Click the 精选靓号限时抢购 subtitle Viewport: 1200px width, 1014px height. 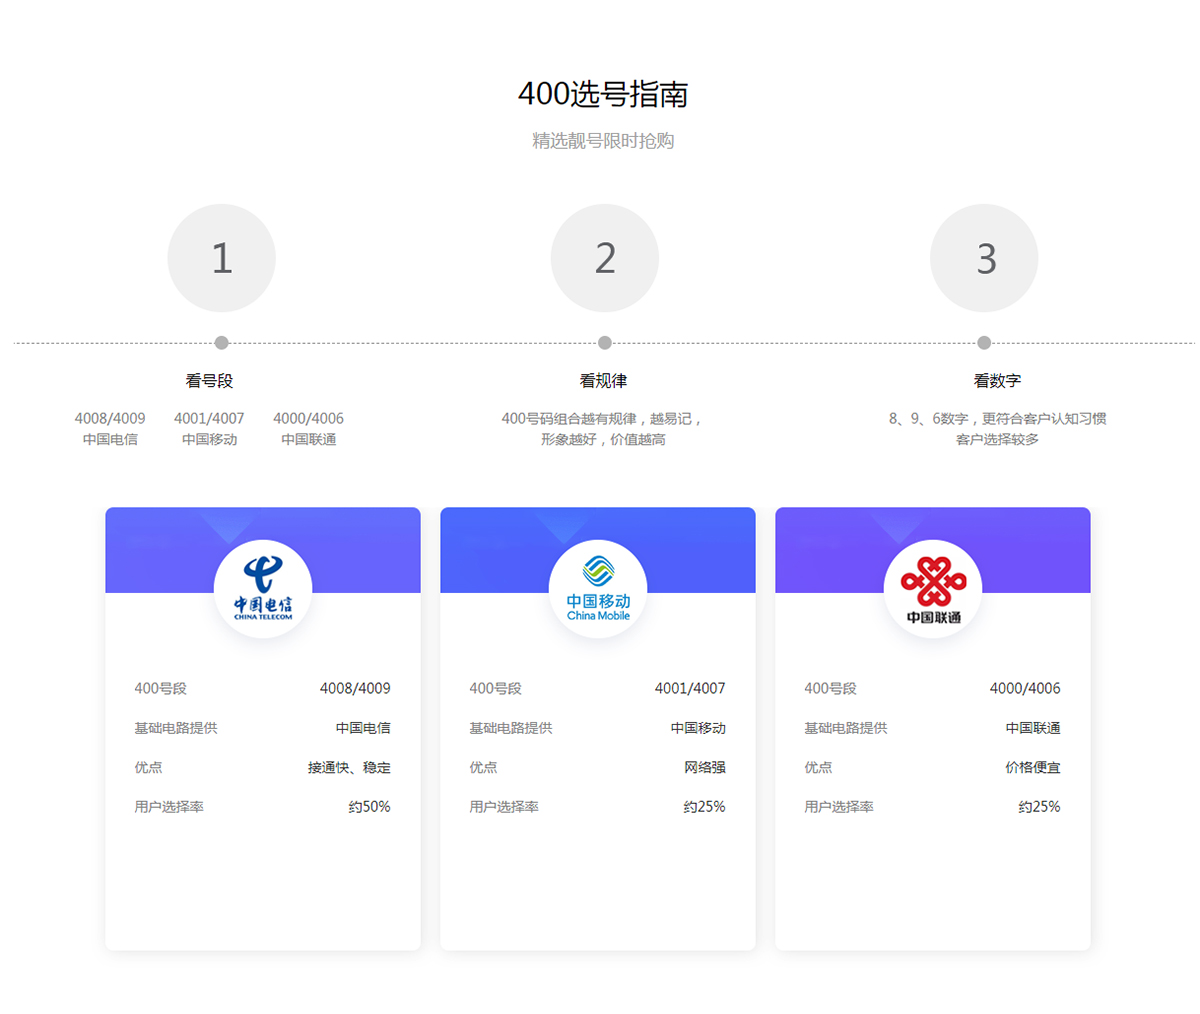(603, 141)
